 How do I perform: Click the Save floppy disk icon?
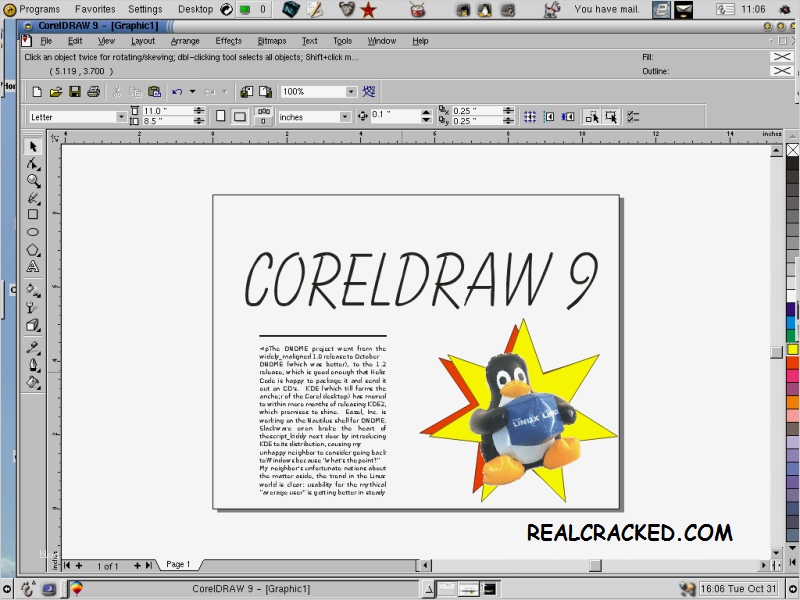click(x=75, y=92)
